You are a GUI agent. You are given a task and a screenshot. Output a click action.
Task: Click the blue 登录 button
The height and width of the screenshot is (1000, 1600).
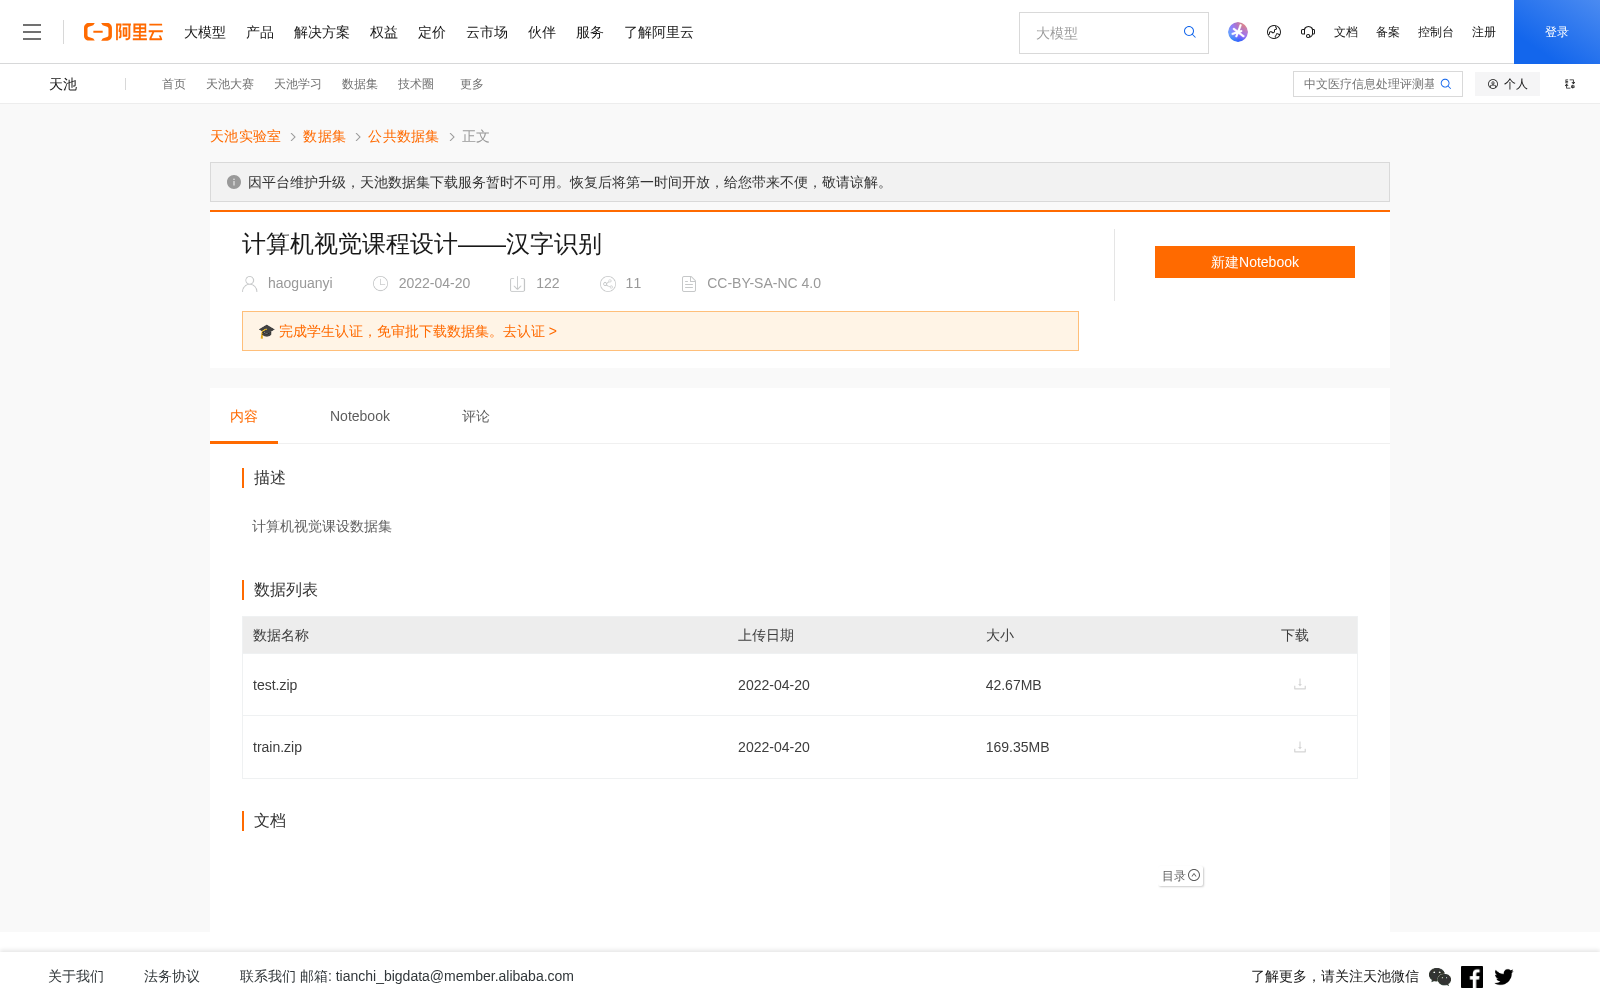pos(1557,32)
